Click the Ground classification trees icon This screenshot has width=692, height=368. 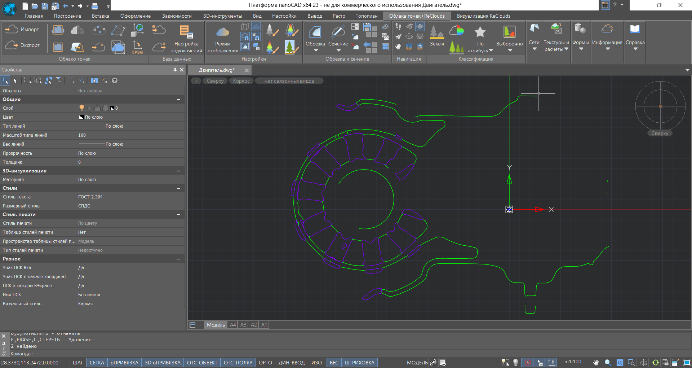coord(436,32)
